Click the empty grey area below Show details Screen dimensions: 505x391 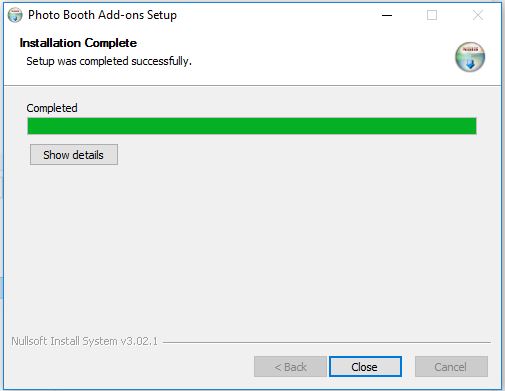click(252, 247)
